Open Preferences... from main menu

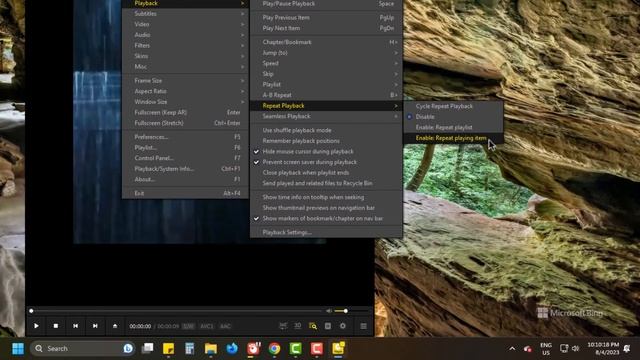click(185, 137)
